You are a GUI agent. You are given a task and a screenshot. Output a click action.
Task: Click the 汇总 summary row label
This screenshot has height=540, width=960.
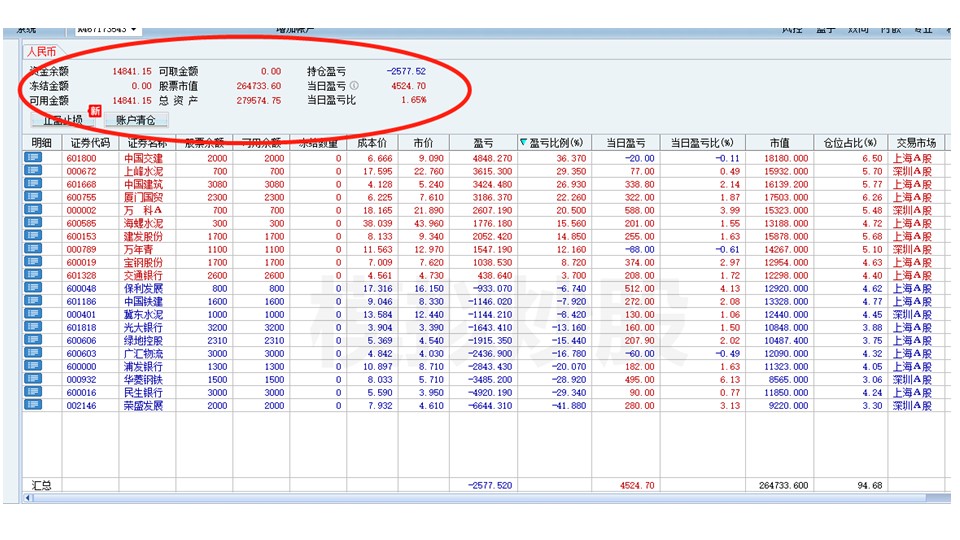[41, 485]
